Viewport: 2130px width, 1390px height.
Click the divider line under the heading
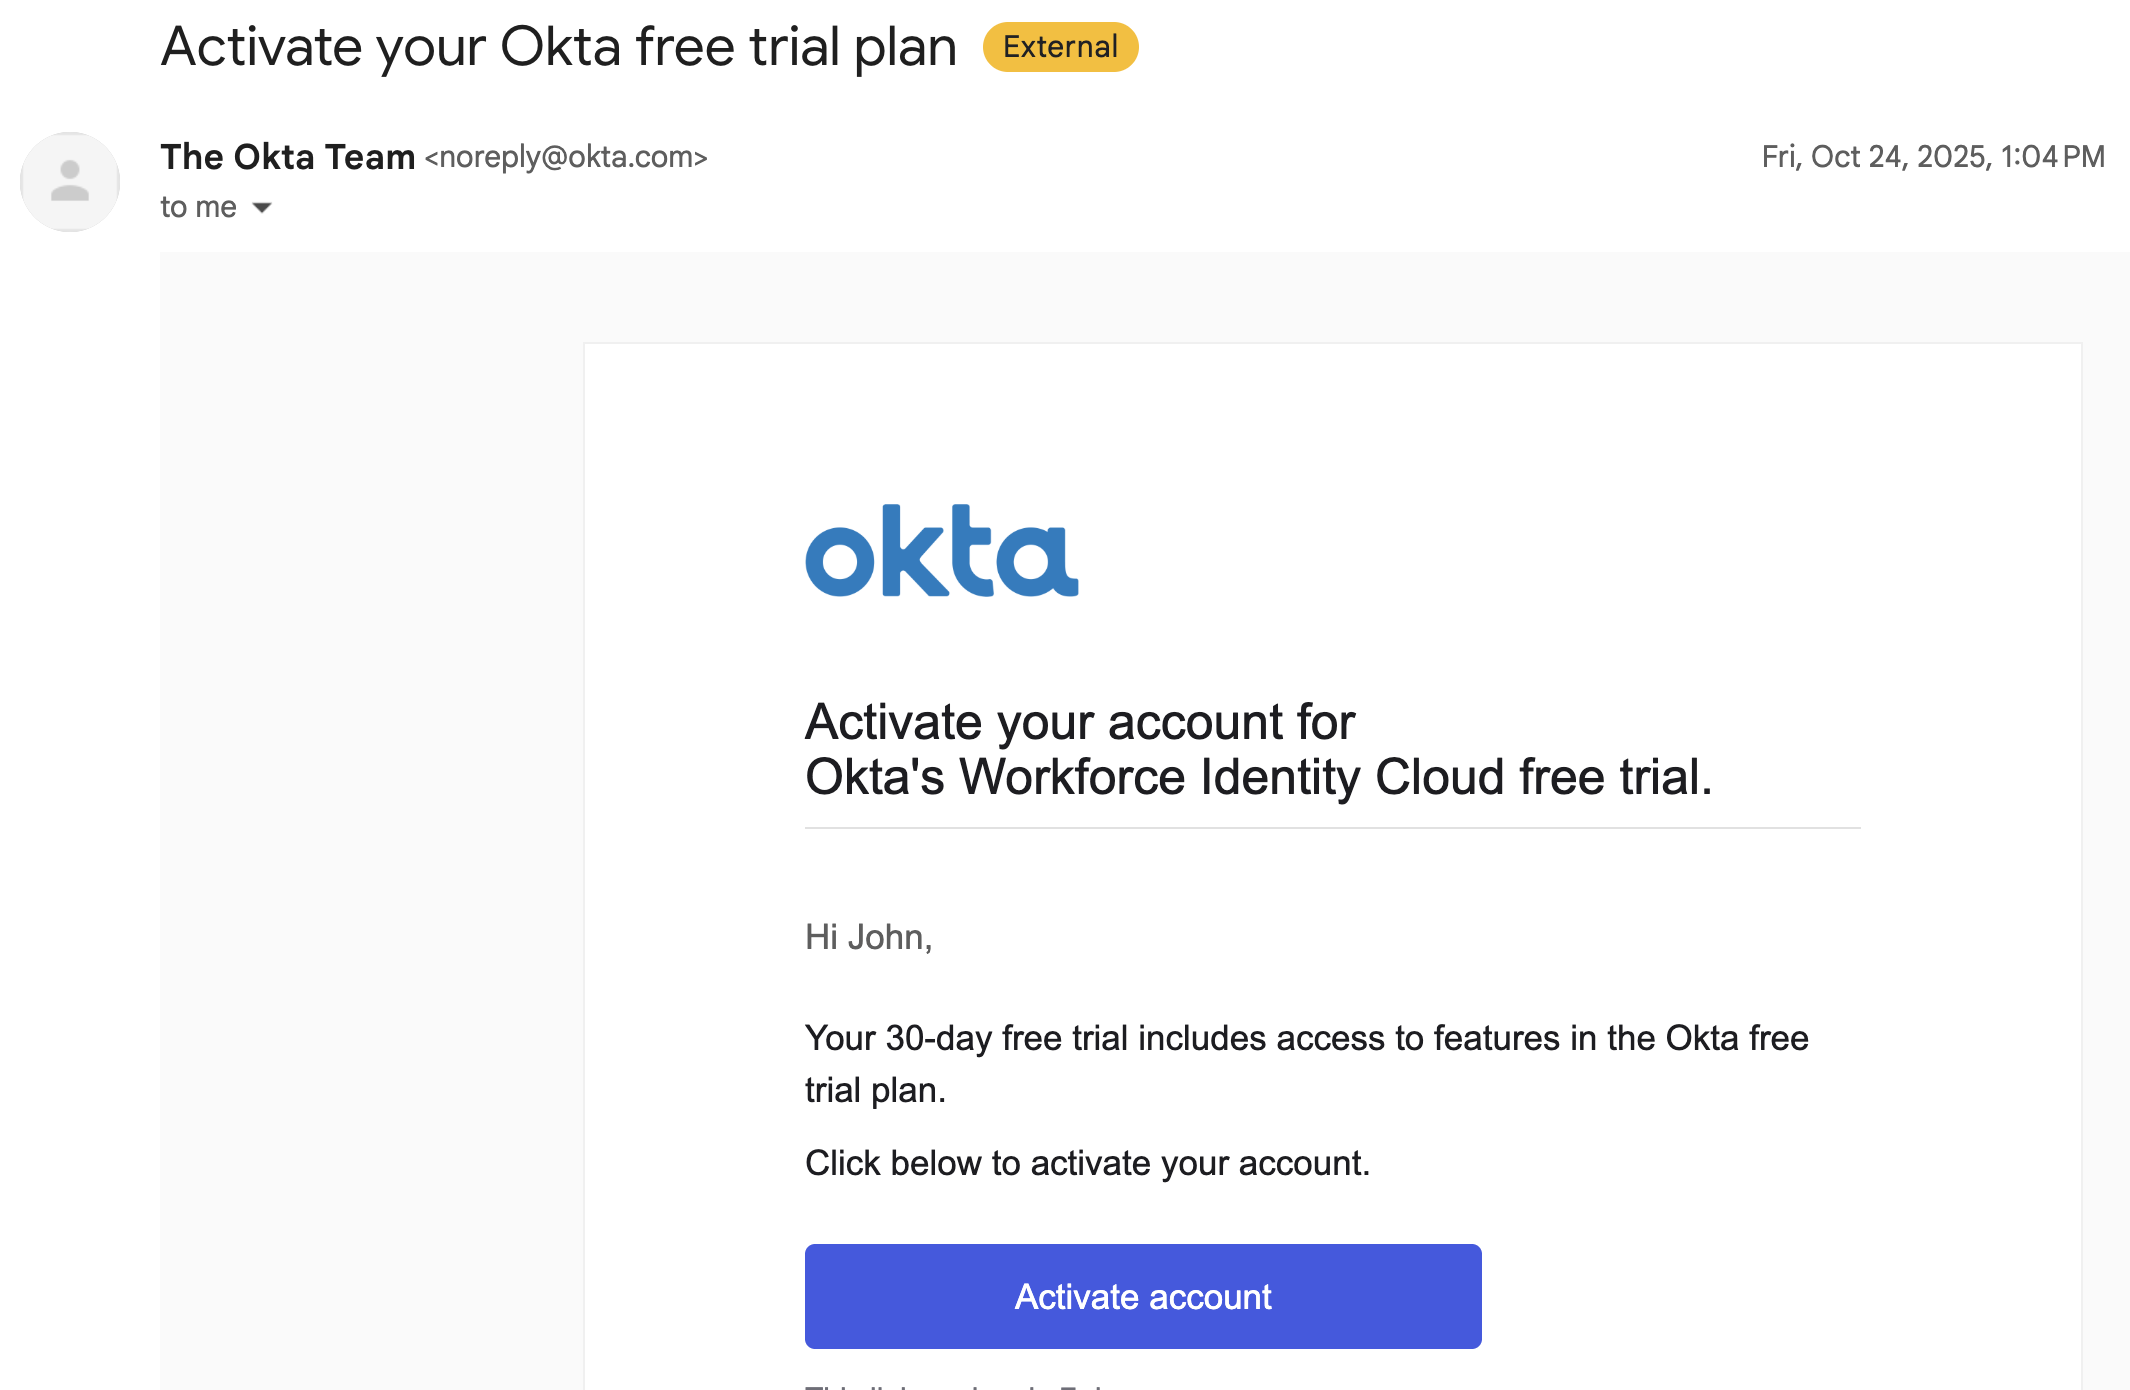[x=1332, y=828]
